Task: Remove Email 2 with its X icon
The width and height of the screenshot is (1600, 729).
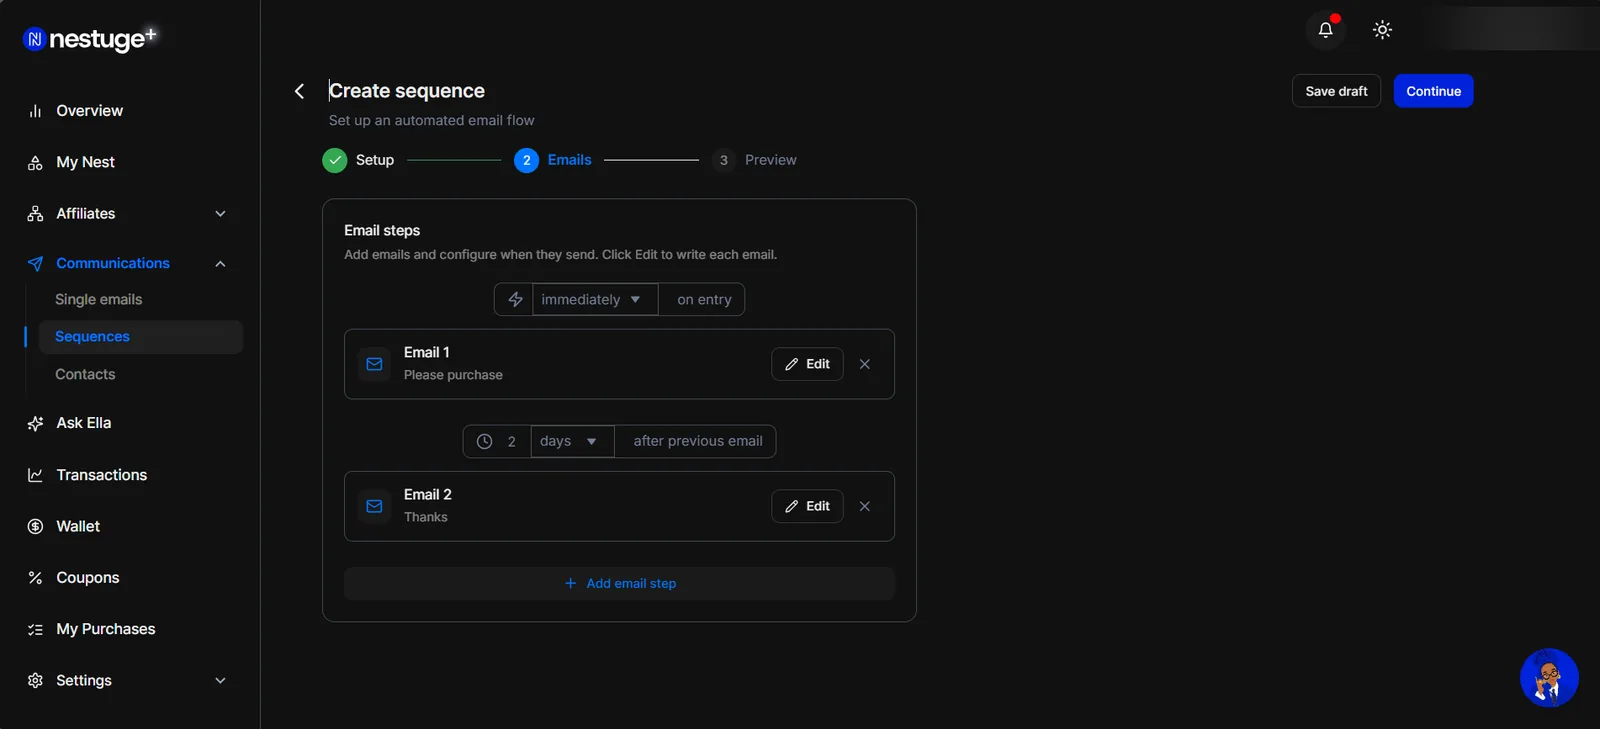Action: [x=865, y=506]
